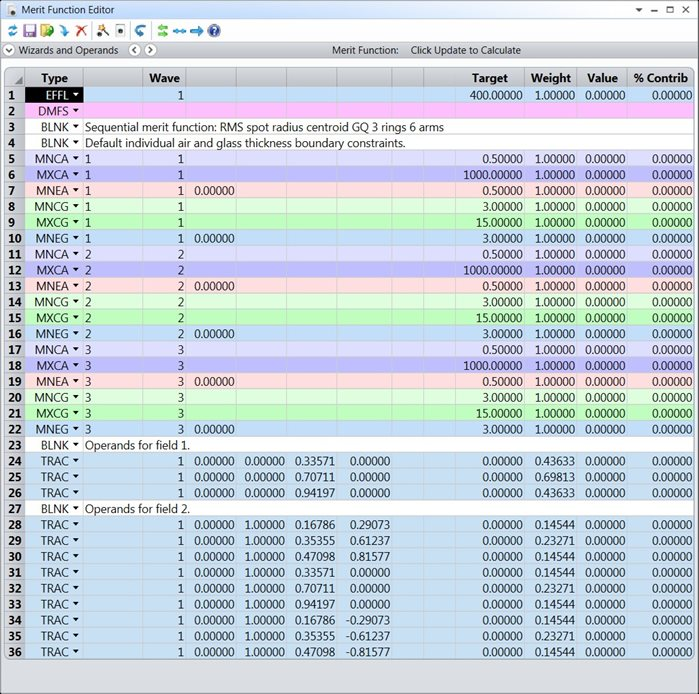Click the Update merit function refresh icon
The width and height of the screenshot is (699, 694).
12,31
